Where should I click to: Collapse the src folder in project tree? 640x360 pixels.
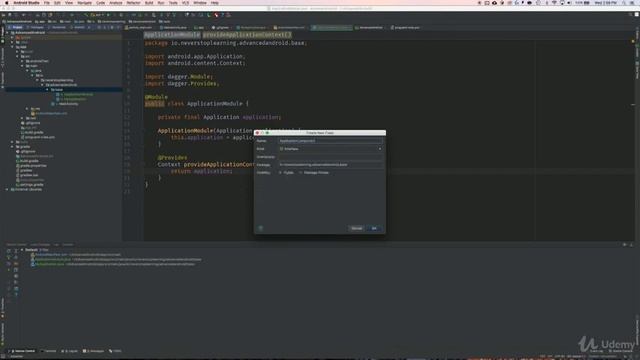[17, 56]
